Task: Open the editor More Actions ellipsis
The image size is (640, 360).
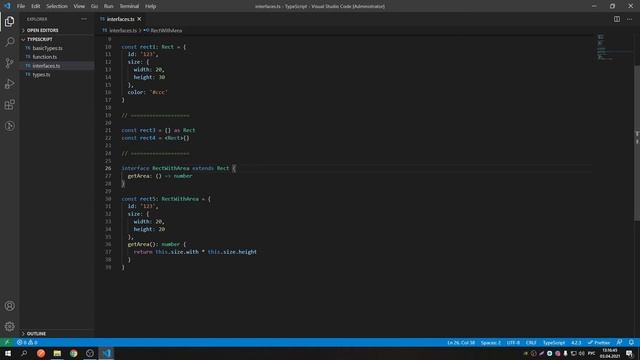Action: click(629, 19)
